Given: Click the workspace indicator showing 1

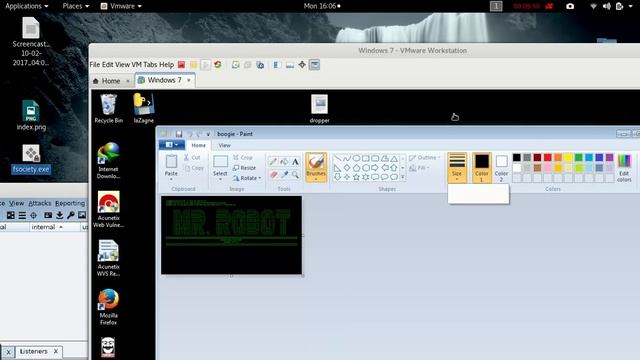Looking at the screenshot, I should (x=496, y=6).
